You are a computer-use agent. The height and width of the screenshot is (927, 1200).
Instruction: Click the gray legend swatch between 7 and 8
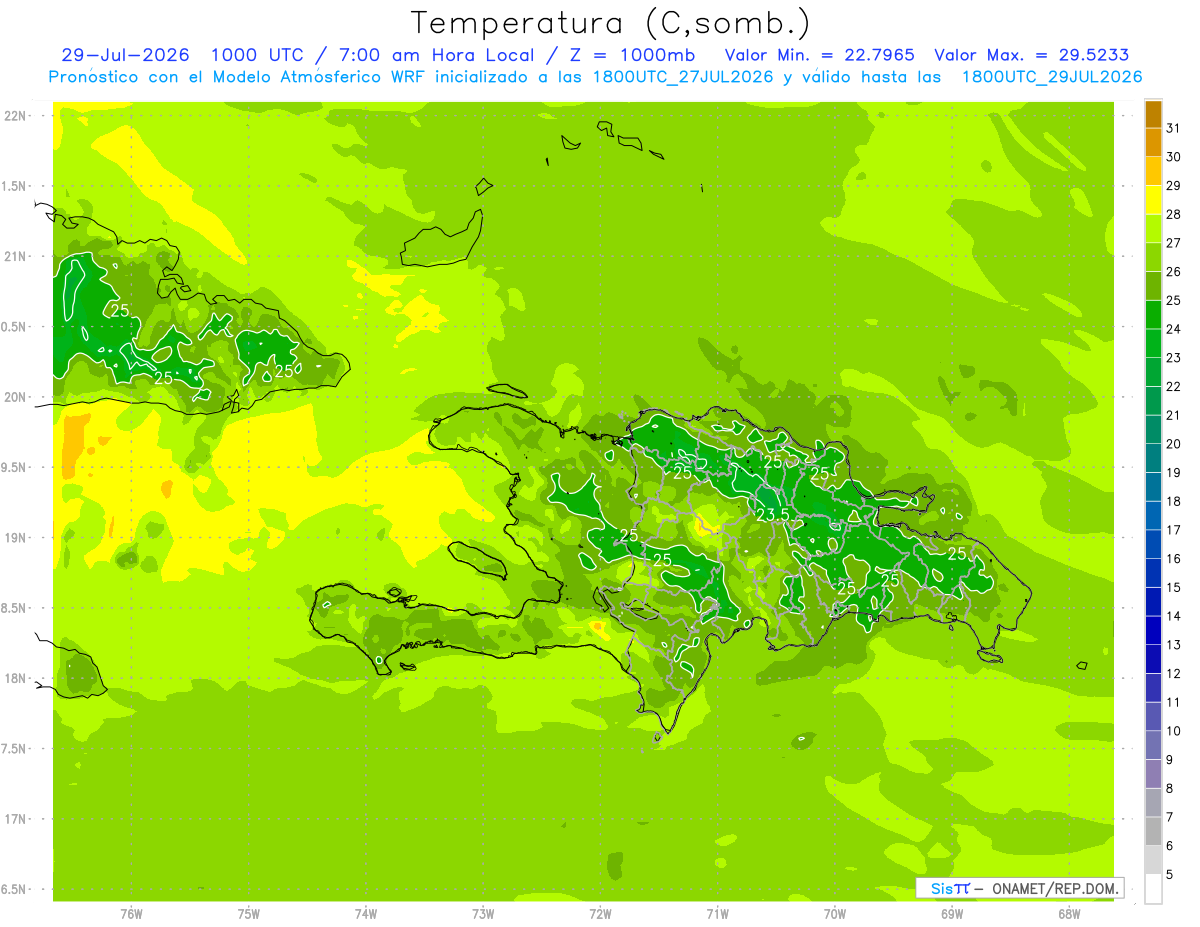tap(1153, 803)
